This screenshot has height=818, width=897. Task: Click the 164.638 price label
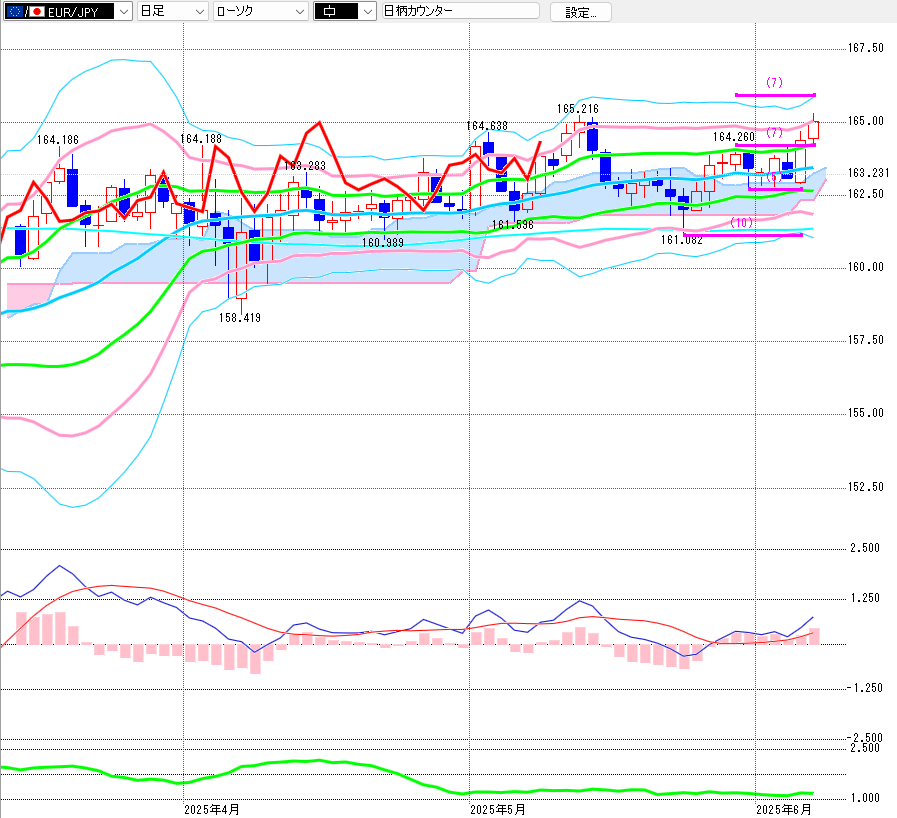pos(487,125)
